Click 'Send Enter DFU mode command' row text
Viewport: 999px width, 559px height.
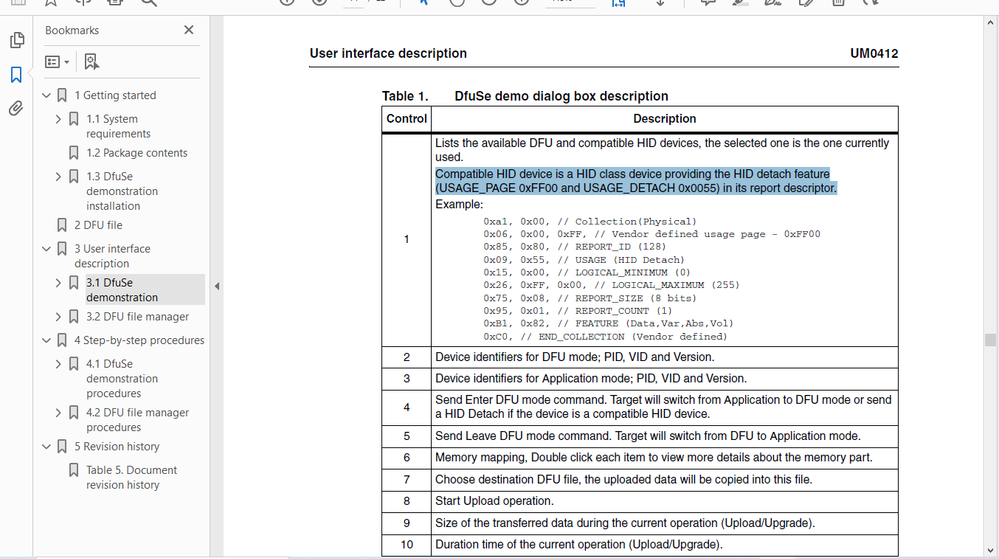click(x=663, y=407)
